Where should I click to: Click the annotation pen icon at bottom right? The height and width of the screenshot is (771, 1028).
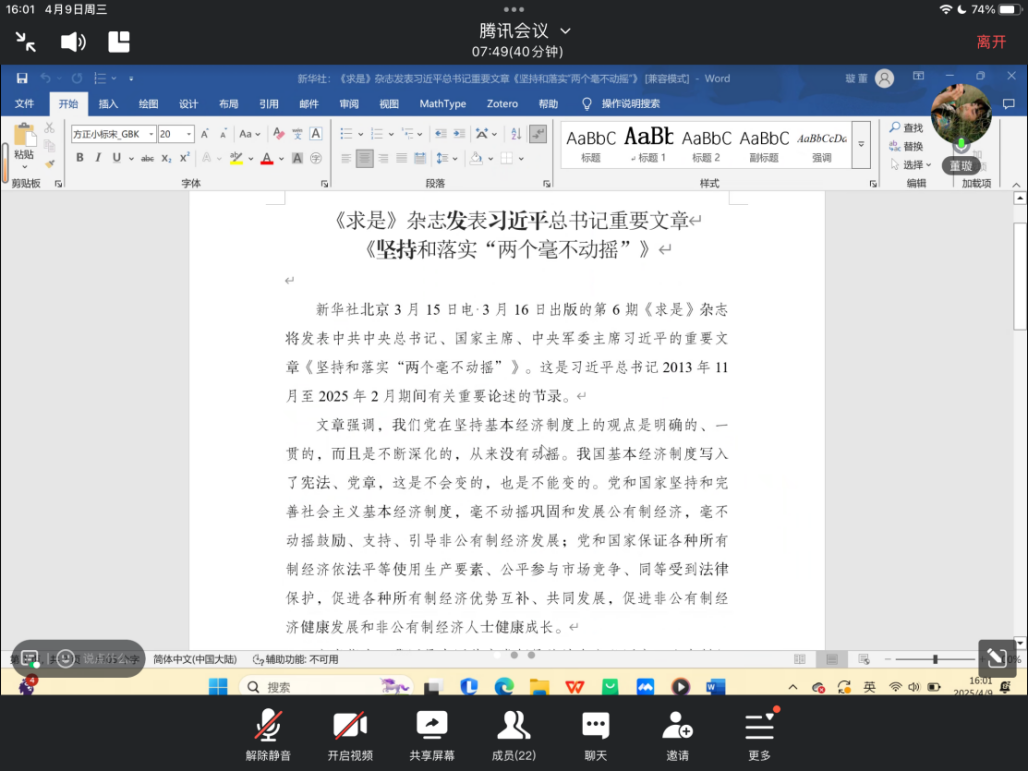click(x=996, y=657)
